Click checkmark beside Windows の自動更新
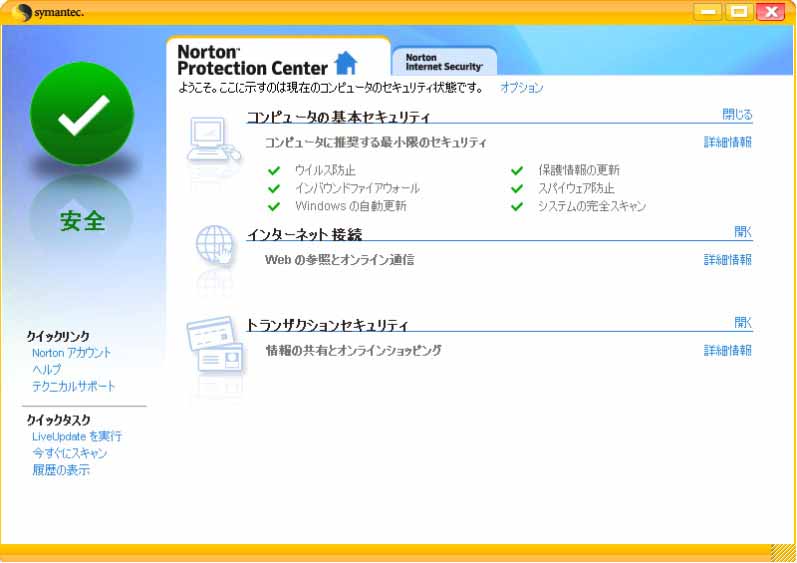This screenshot has height=563, width=797. click(274, 206)
